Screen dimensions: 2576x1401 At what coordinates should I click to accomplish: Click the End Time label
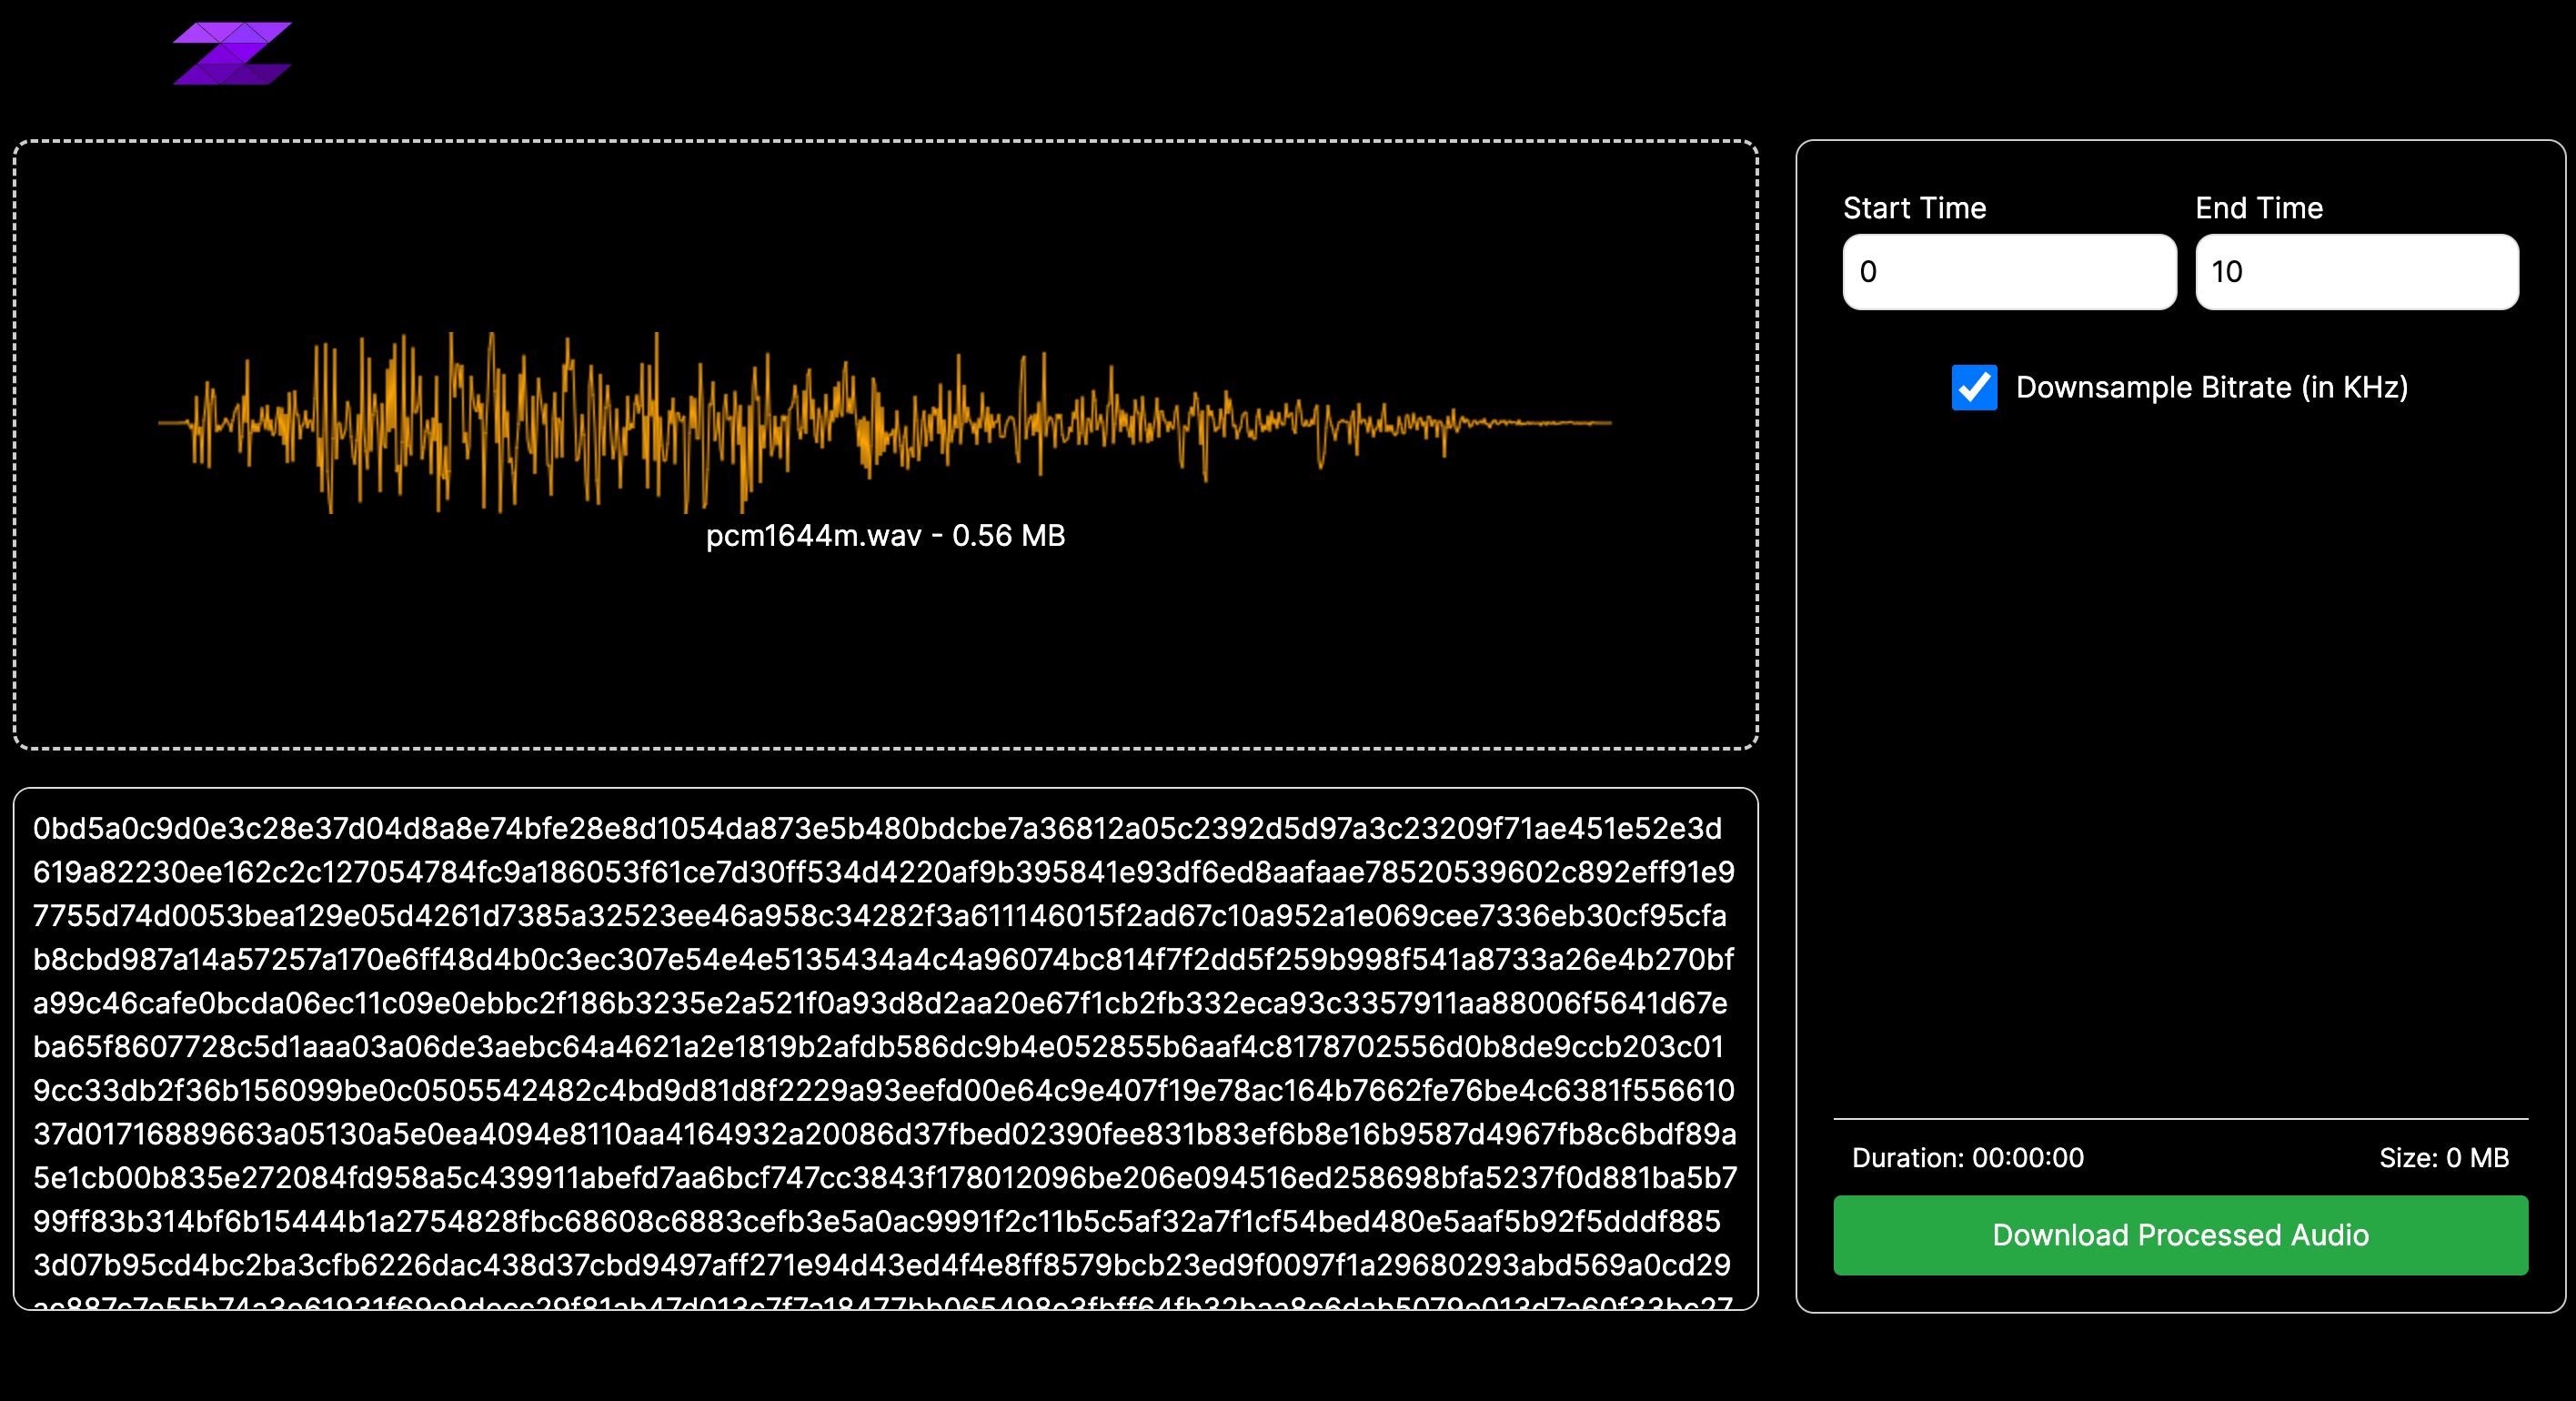(2258, 208)
